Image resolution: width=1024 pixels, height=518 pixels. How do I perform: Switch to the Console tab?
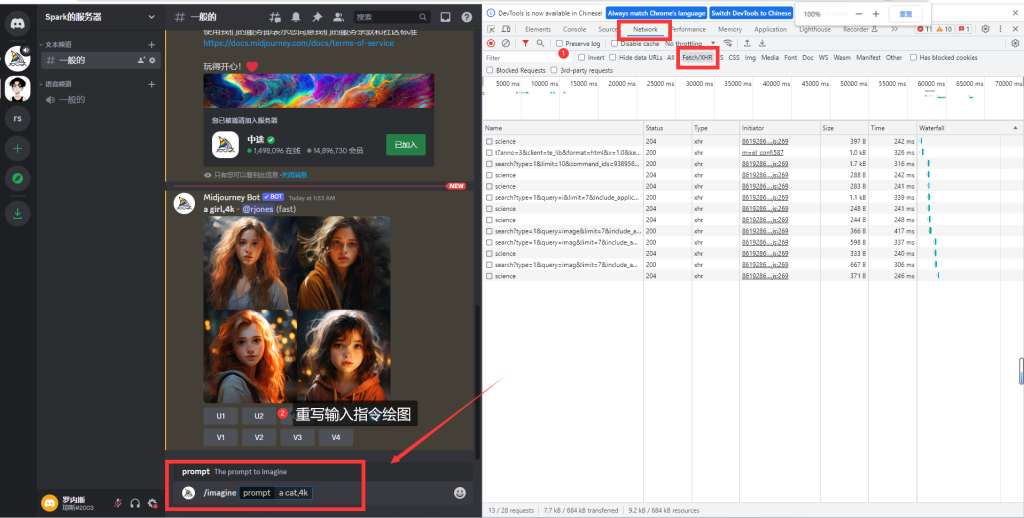[x=574, y=29]
